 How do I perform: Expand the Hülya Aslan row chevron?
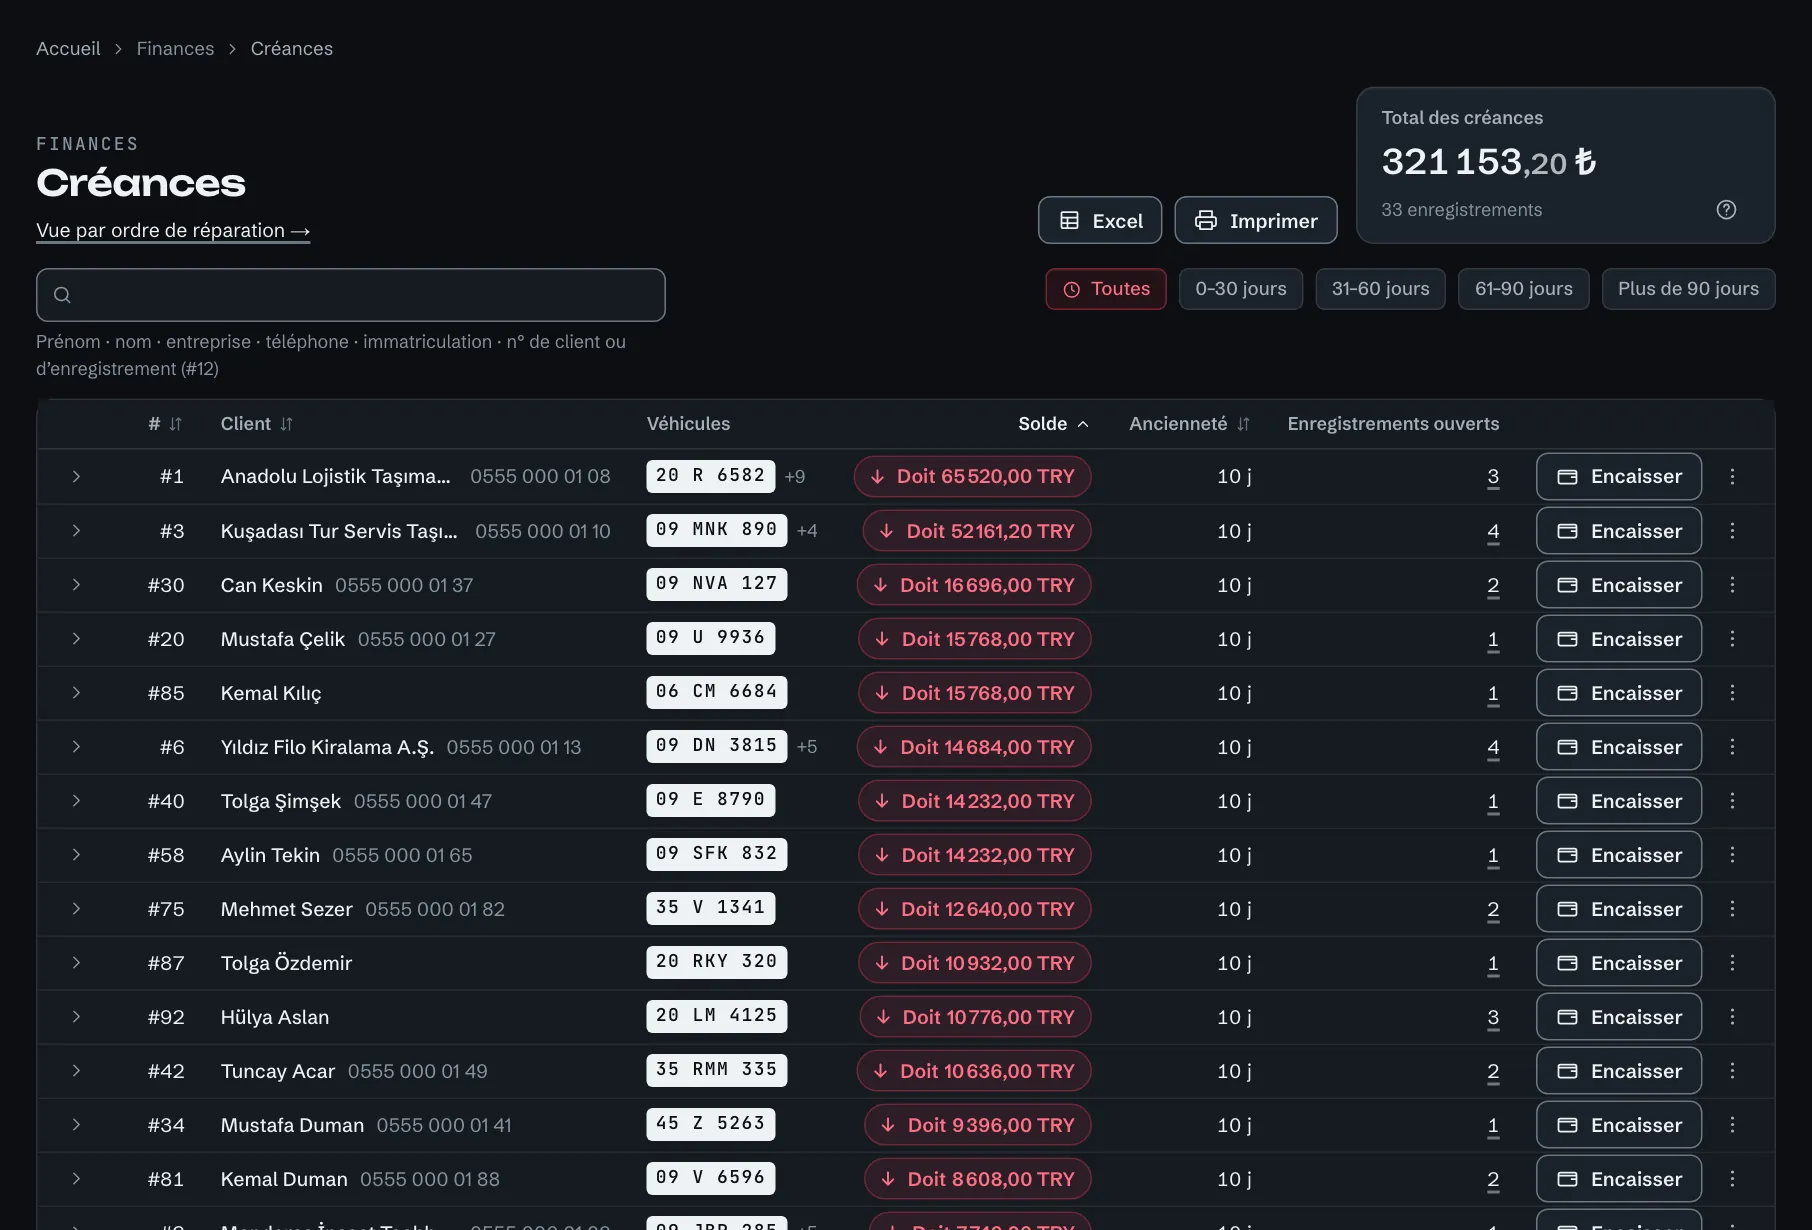tap(76, 1017)
